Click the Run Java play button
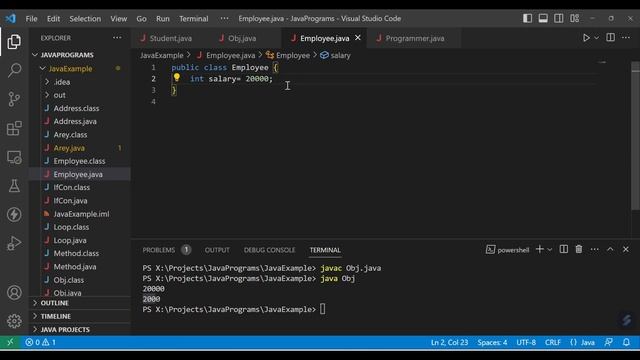Image resolution: width=640 pixels, height=360 pixels. [586, 38]
